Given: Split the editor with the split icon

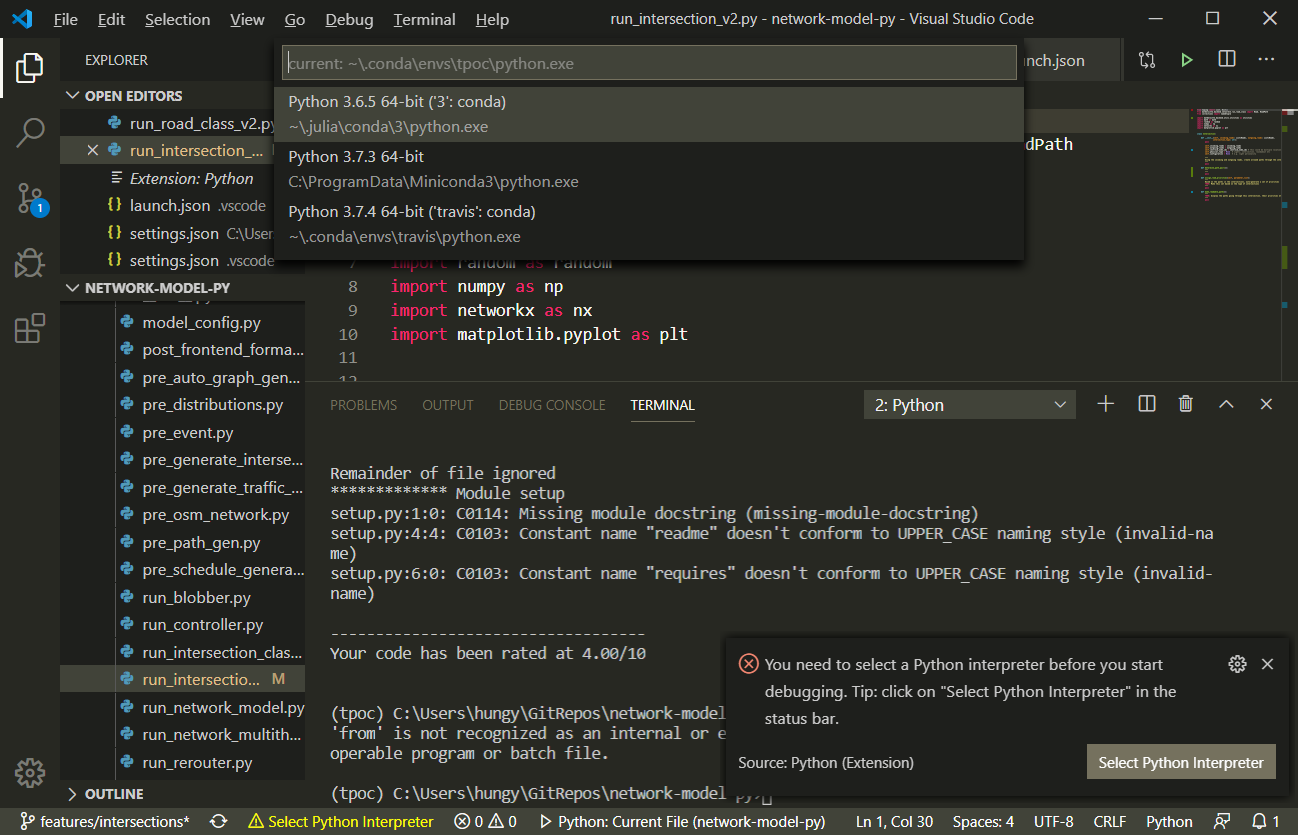Looking at the screenshot, I should [x=1226, y=60].
